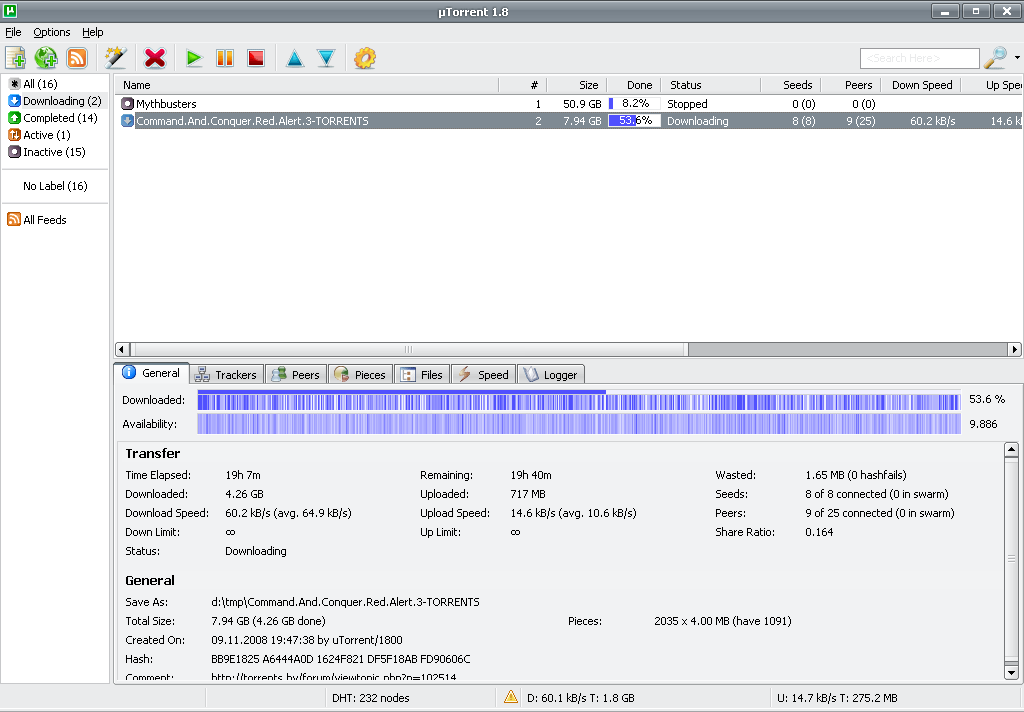The width and height of the screenshot is (1024, 712).
Task: Sort by Peers column header
Action: click(x=851, y=85)
